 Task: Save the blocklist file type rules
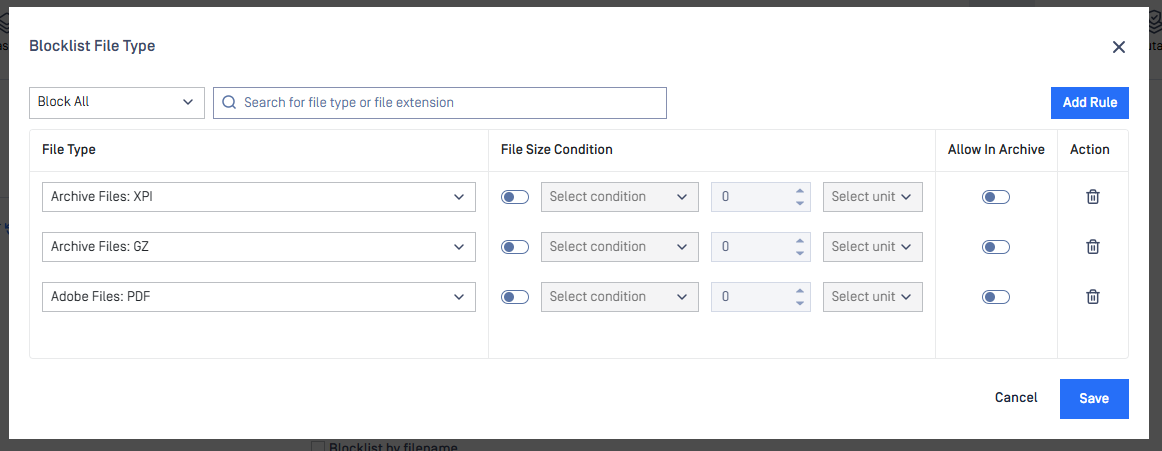pos(1093,398)
